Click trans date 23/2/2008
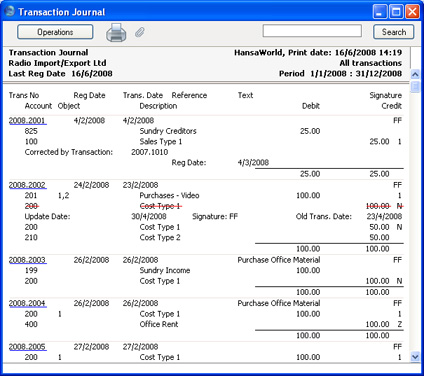The height and width of the screenshot is (376, 424). pyautogui.click(x=140, y=185)
